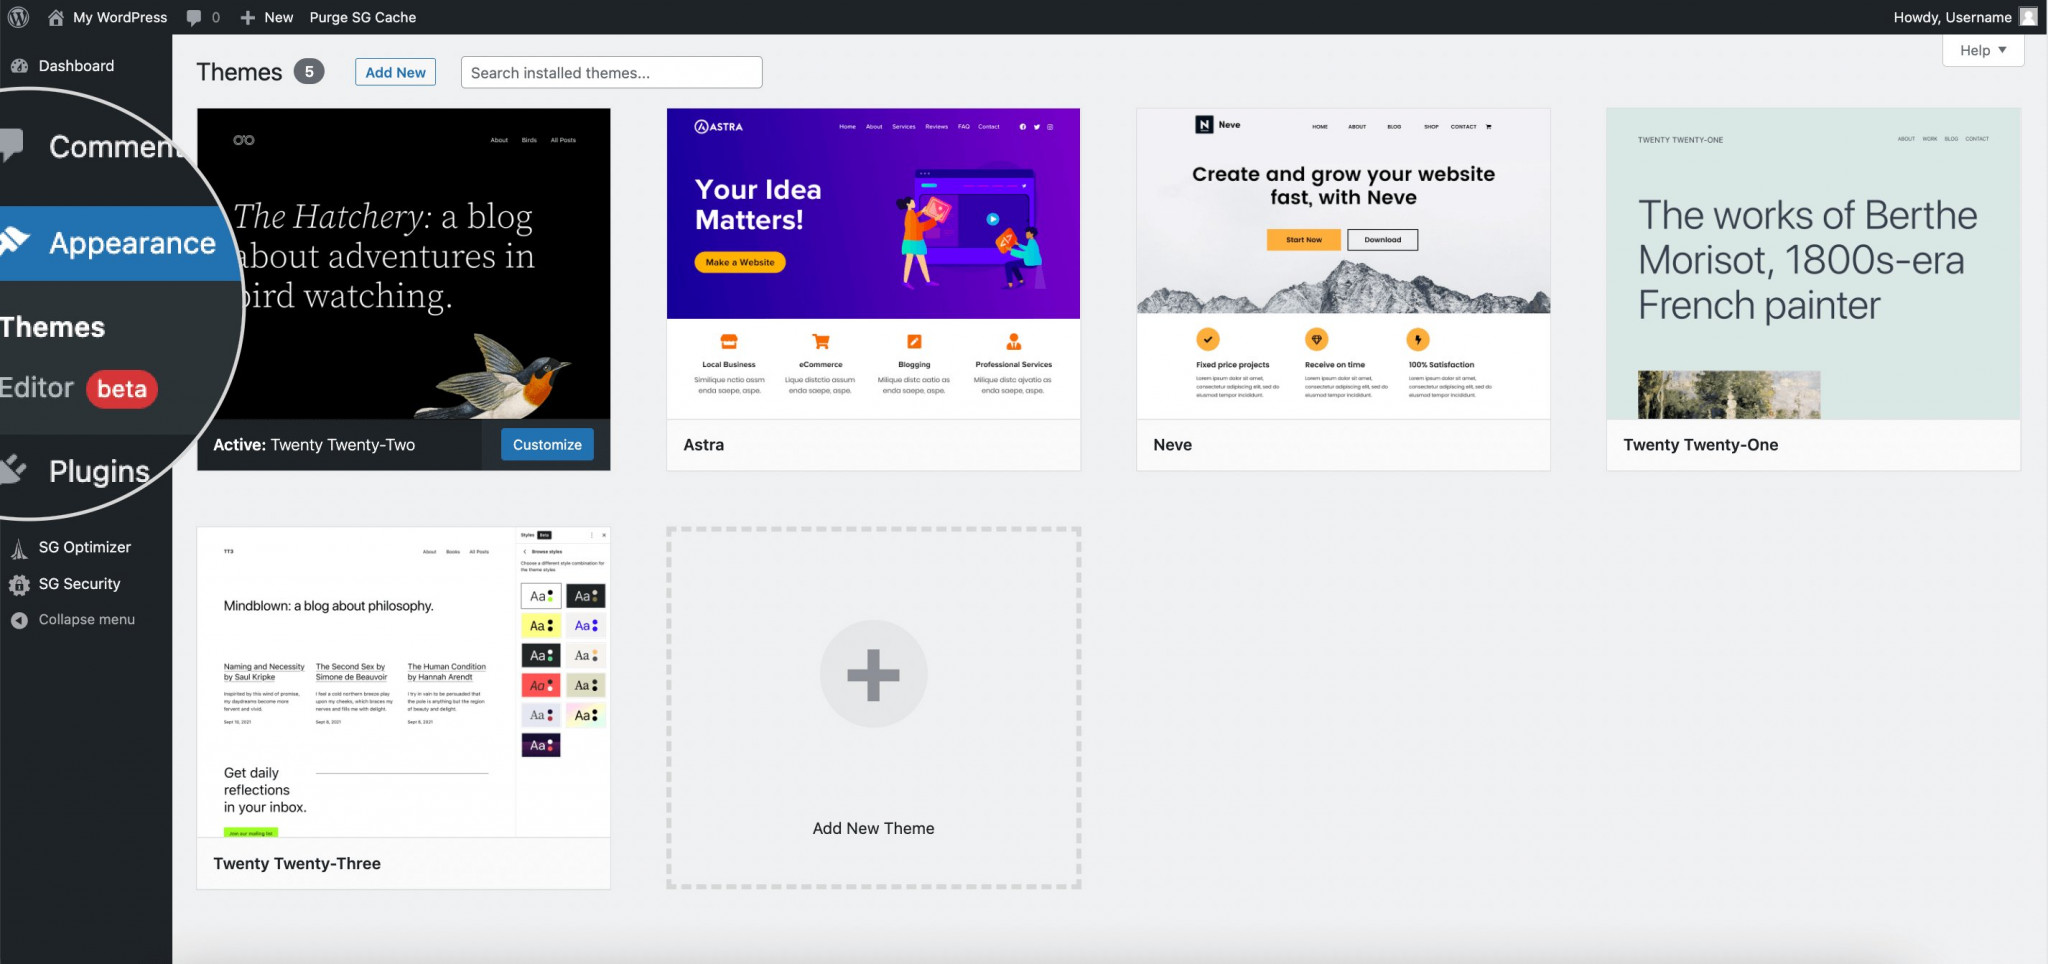Open the My WordPress site home icon

pos(56,17)
